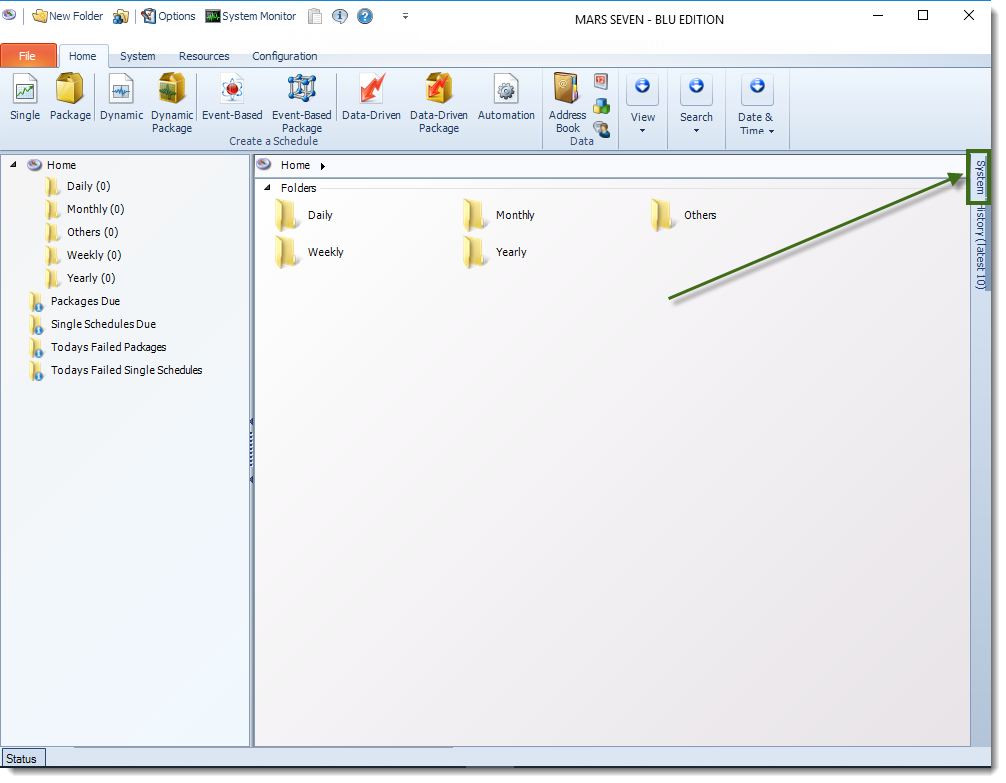The height and width of the screenshot is (783, 1006).
Task: Switch to the System ribbon tab
Action: click(x=137, y=56)
